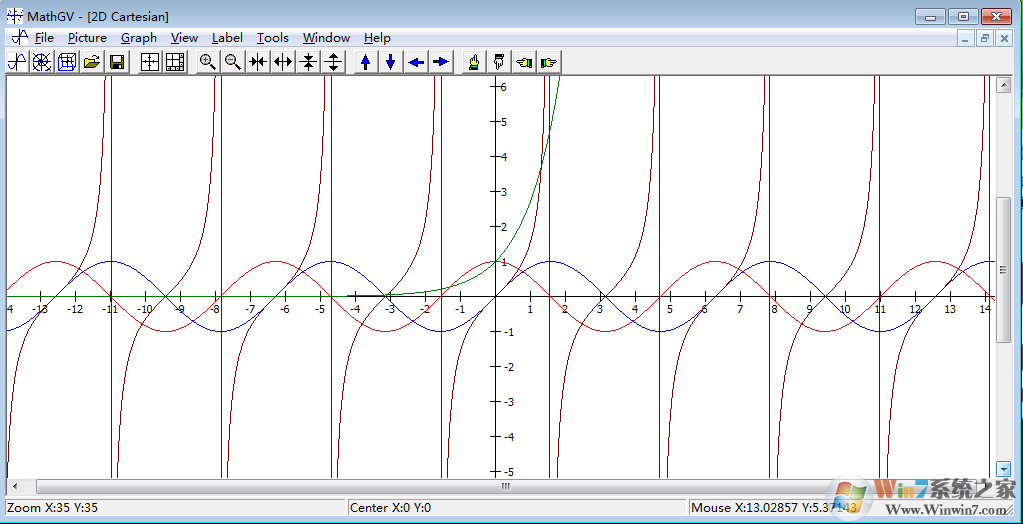Click the horizontal compress arrows icon
Viewport: 1023px width, 524px height.
[x=258, y=62]
